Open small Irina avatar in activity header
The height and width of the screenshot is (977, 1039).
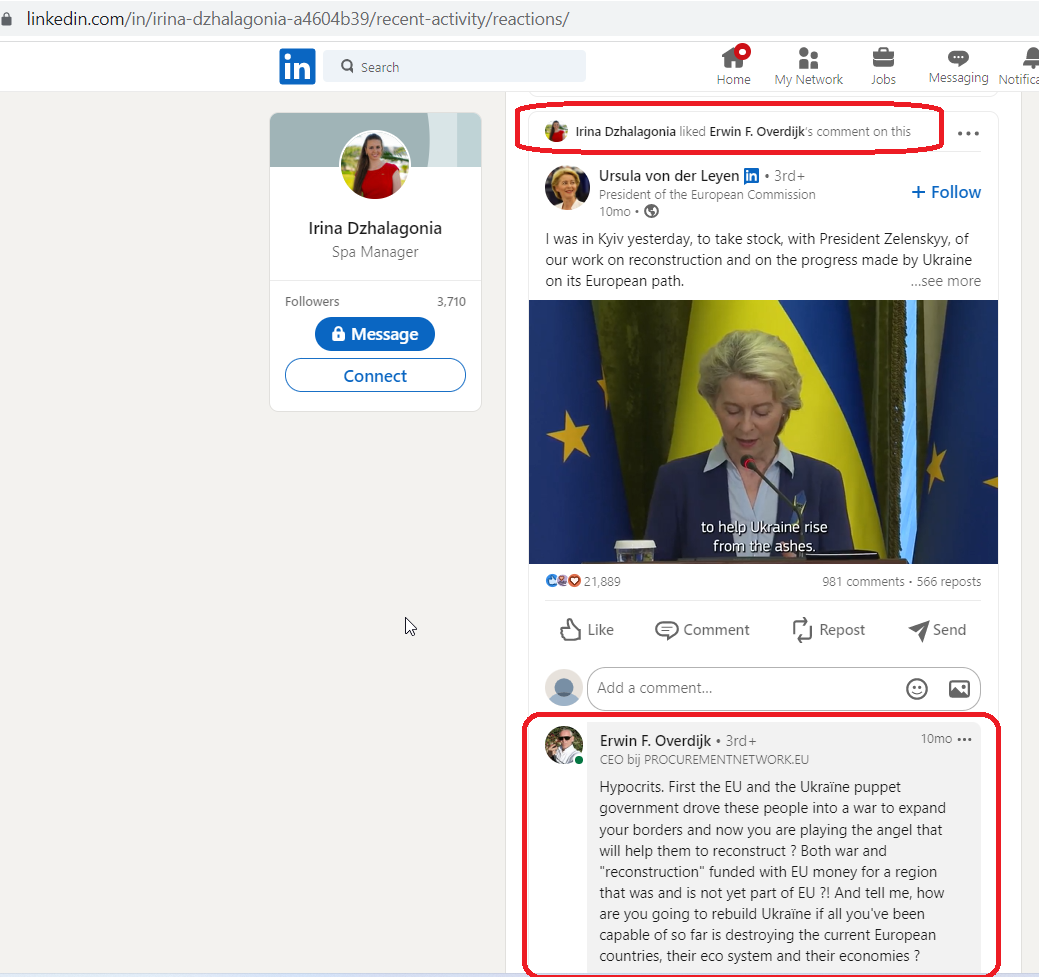(x=557, y=131)
